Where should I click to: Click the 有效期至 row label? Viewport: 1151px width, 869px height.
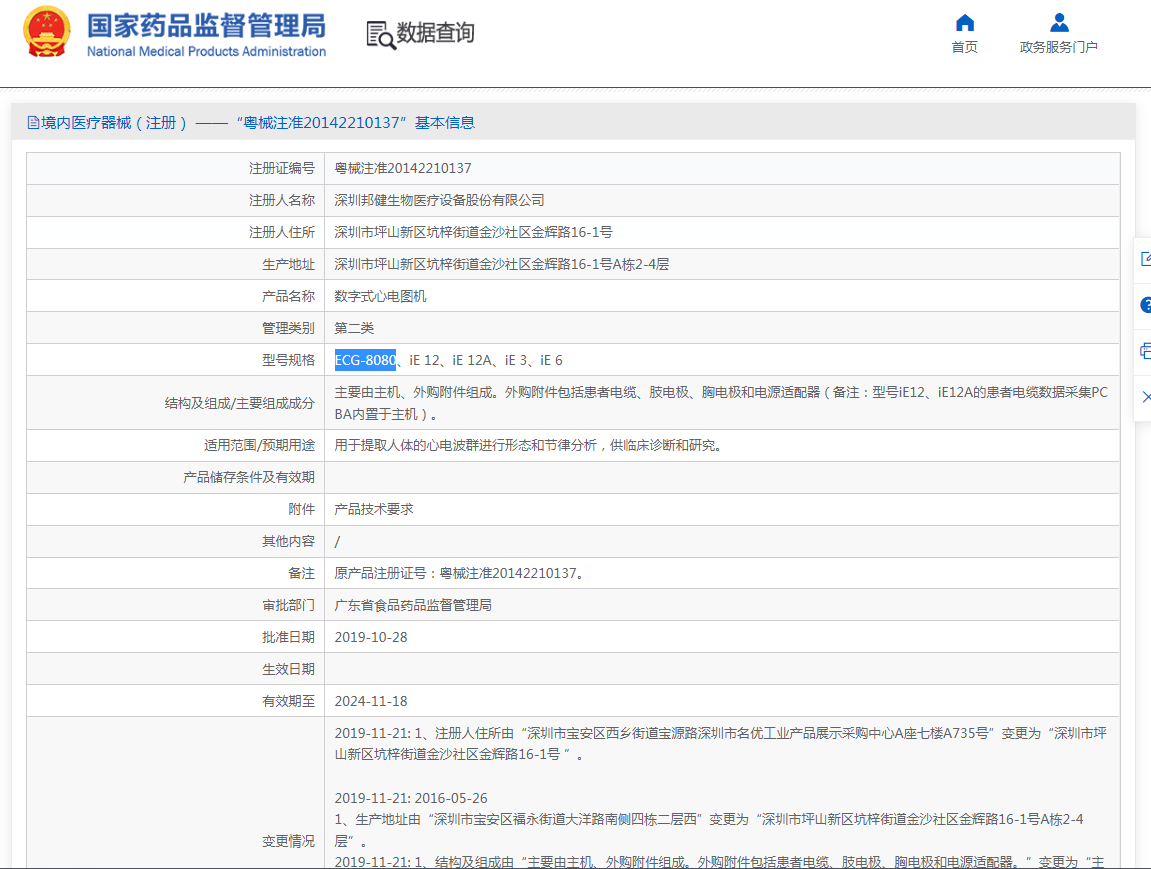tap(288, 701)
